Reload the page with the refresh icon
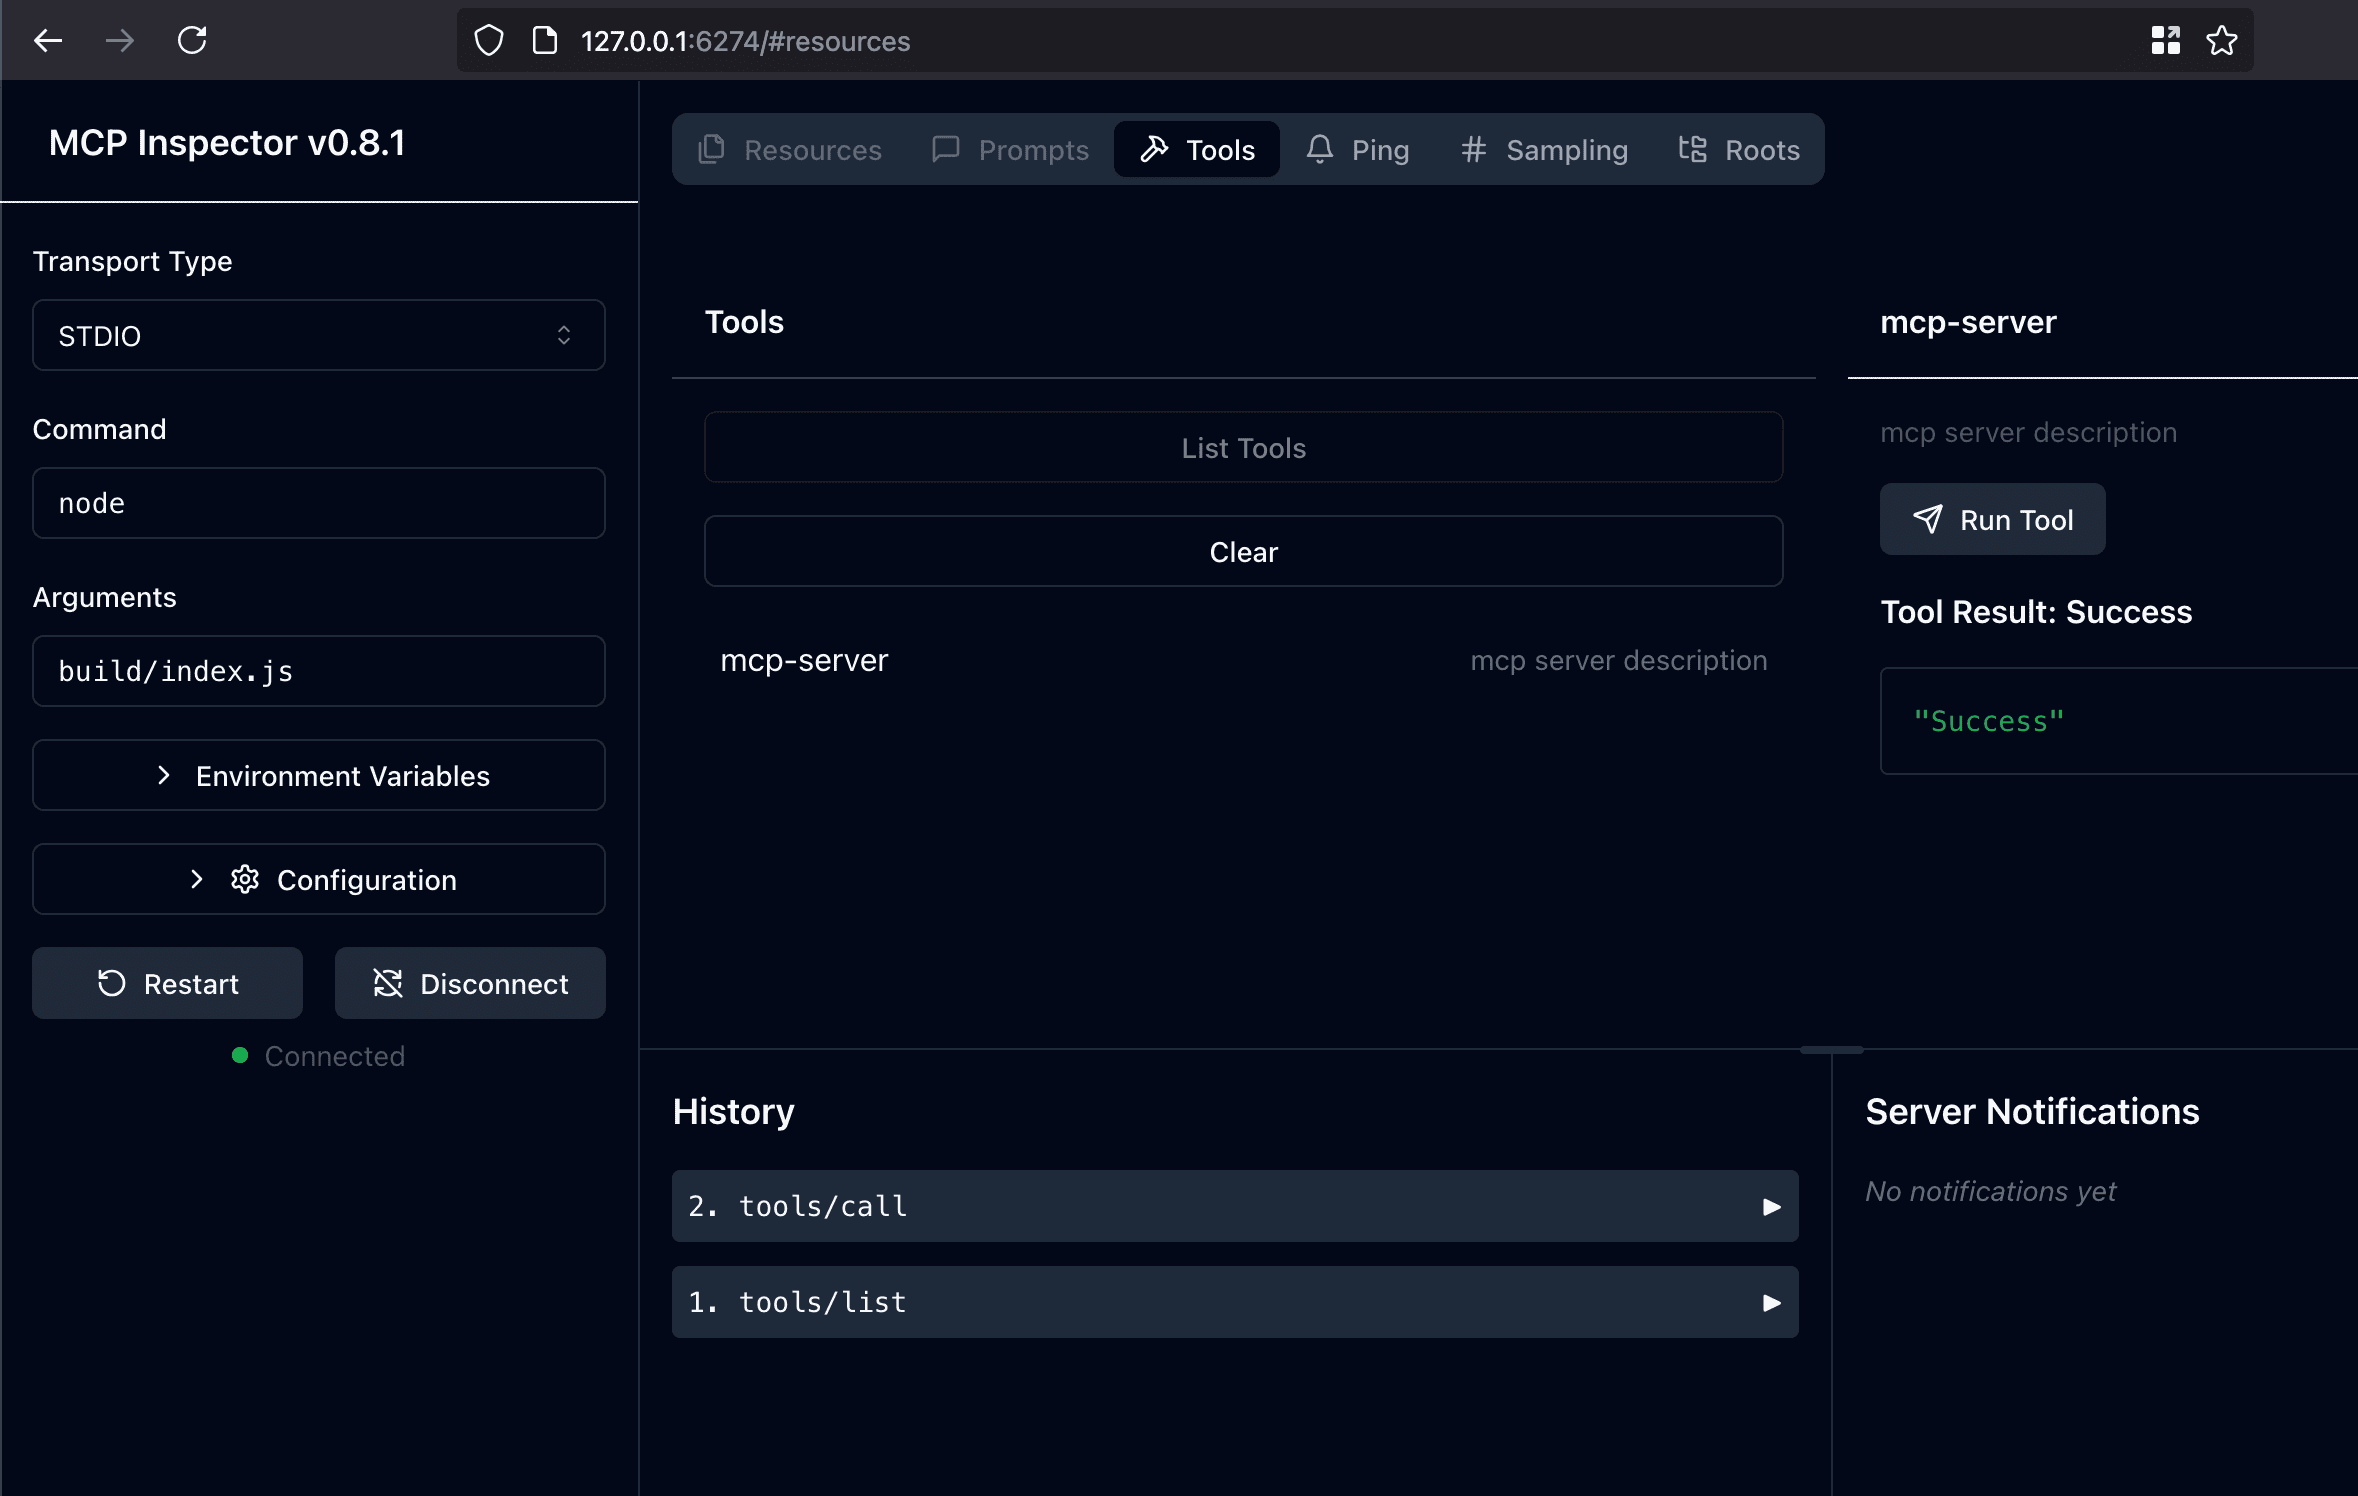2358x1496 pixels. [192, 41]
